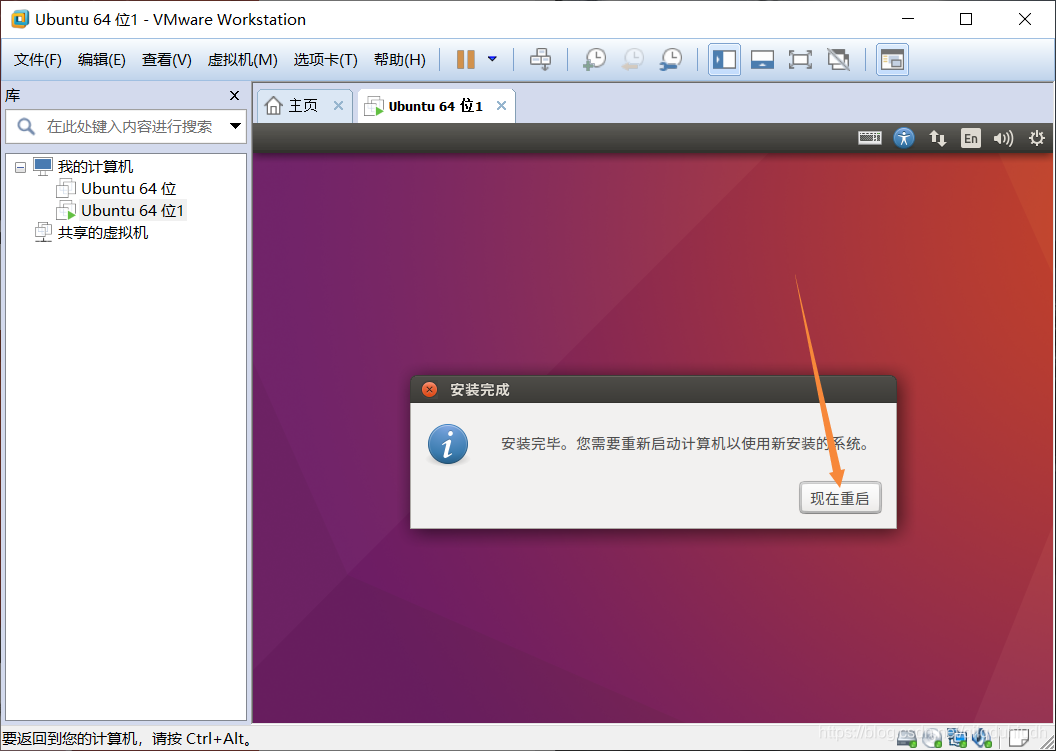Select the Ubuntu 64 位1 tab

(x=435, y=106)
